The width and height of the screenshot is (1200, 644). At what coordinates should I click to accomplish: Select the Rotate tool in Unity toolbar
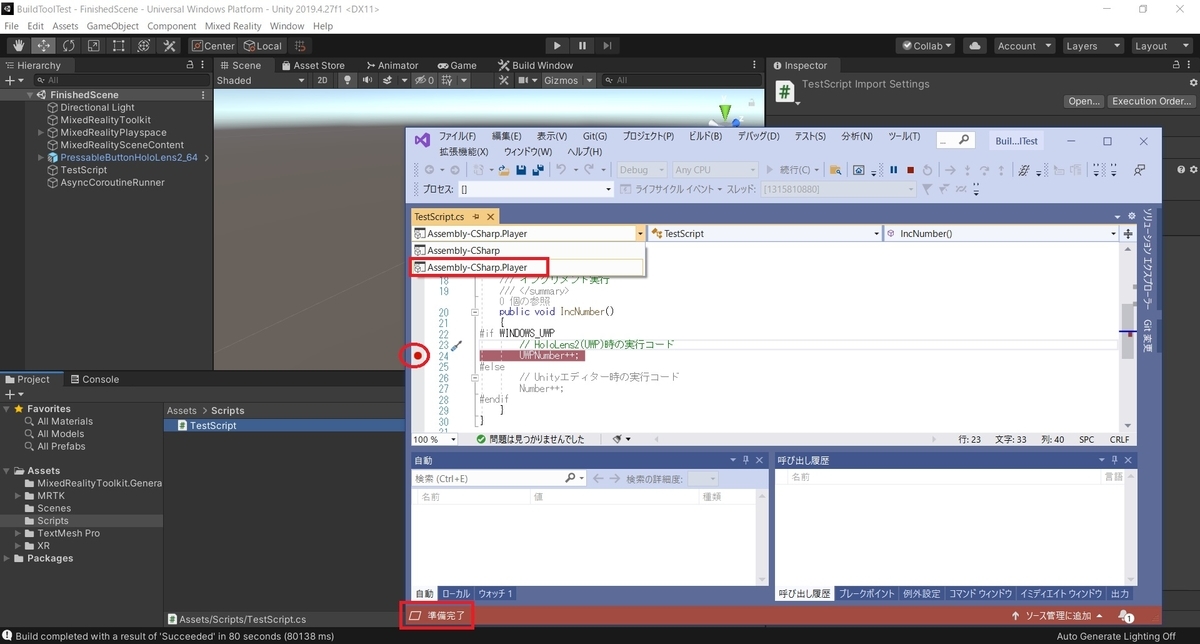tap(69, 46)
